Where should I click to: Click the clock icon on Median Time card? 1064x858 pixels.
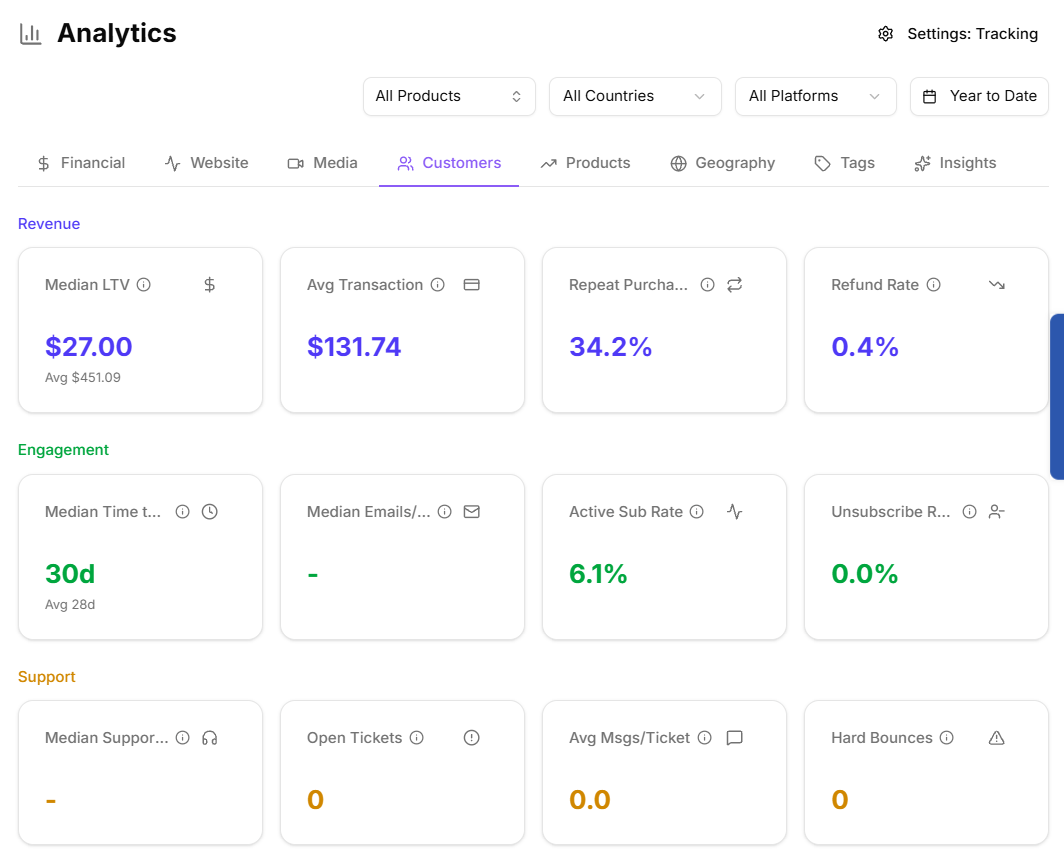click(210, 512)
